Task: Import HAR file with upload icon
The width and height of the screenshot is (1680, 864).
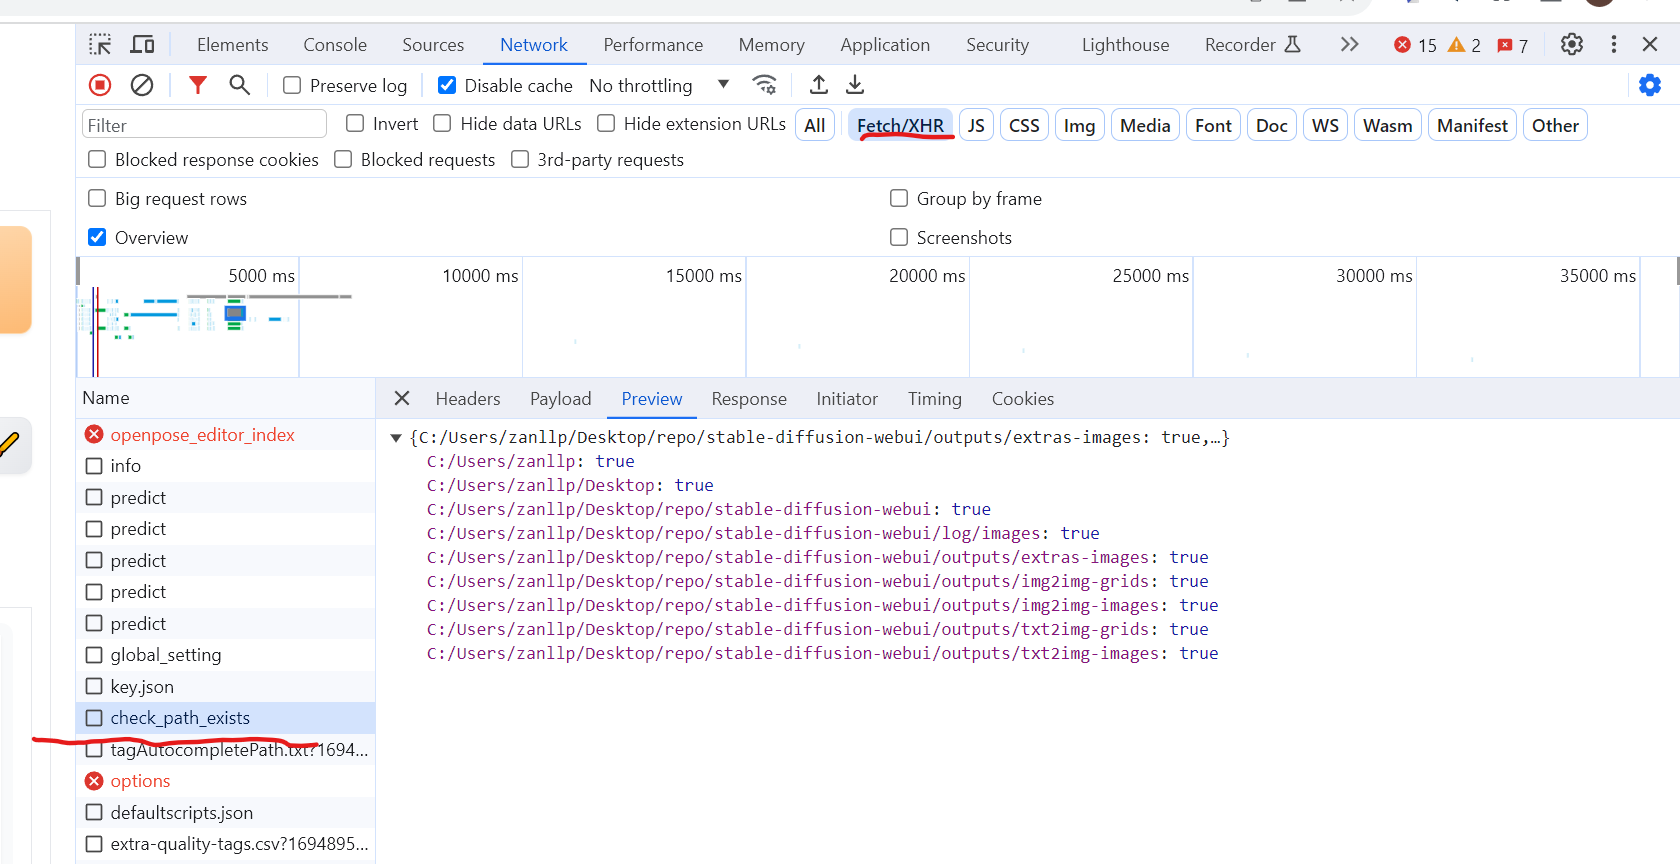Action: tap(819, 85)
